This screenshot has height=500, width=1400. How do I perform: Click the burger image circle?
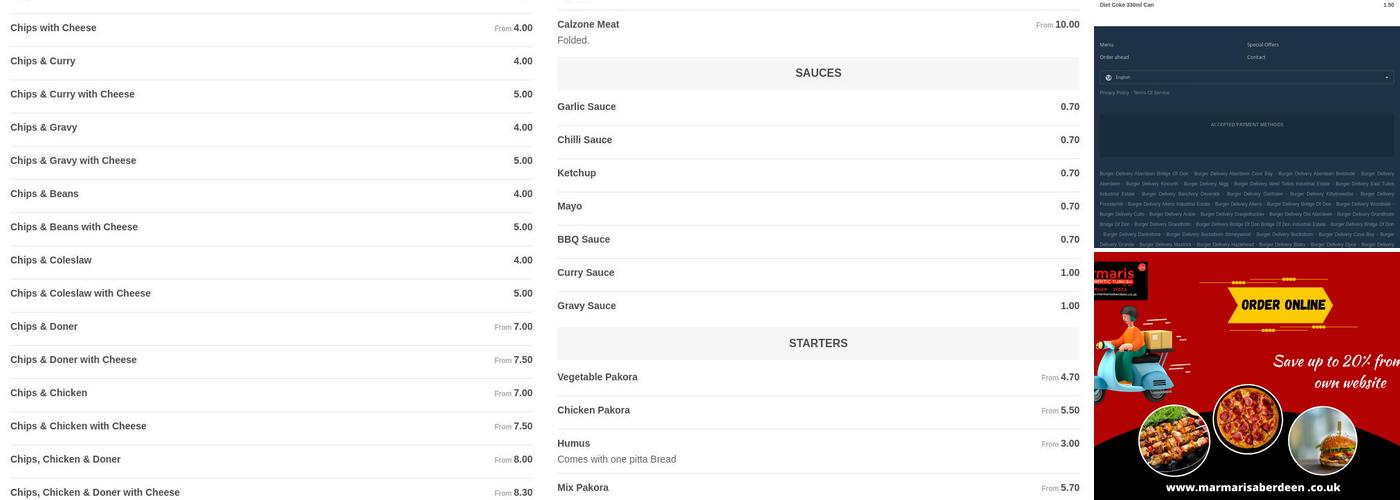(x=1322, y=439)
